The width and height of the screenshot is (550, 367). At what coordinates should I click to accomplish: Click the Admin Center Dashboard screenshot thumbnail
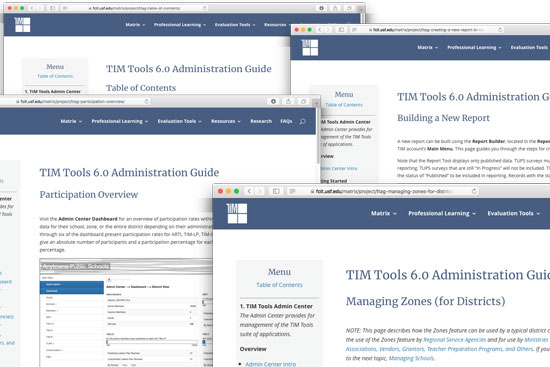(x=126, y=313)
